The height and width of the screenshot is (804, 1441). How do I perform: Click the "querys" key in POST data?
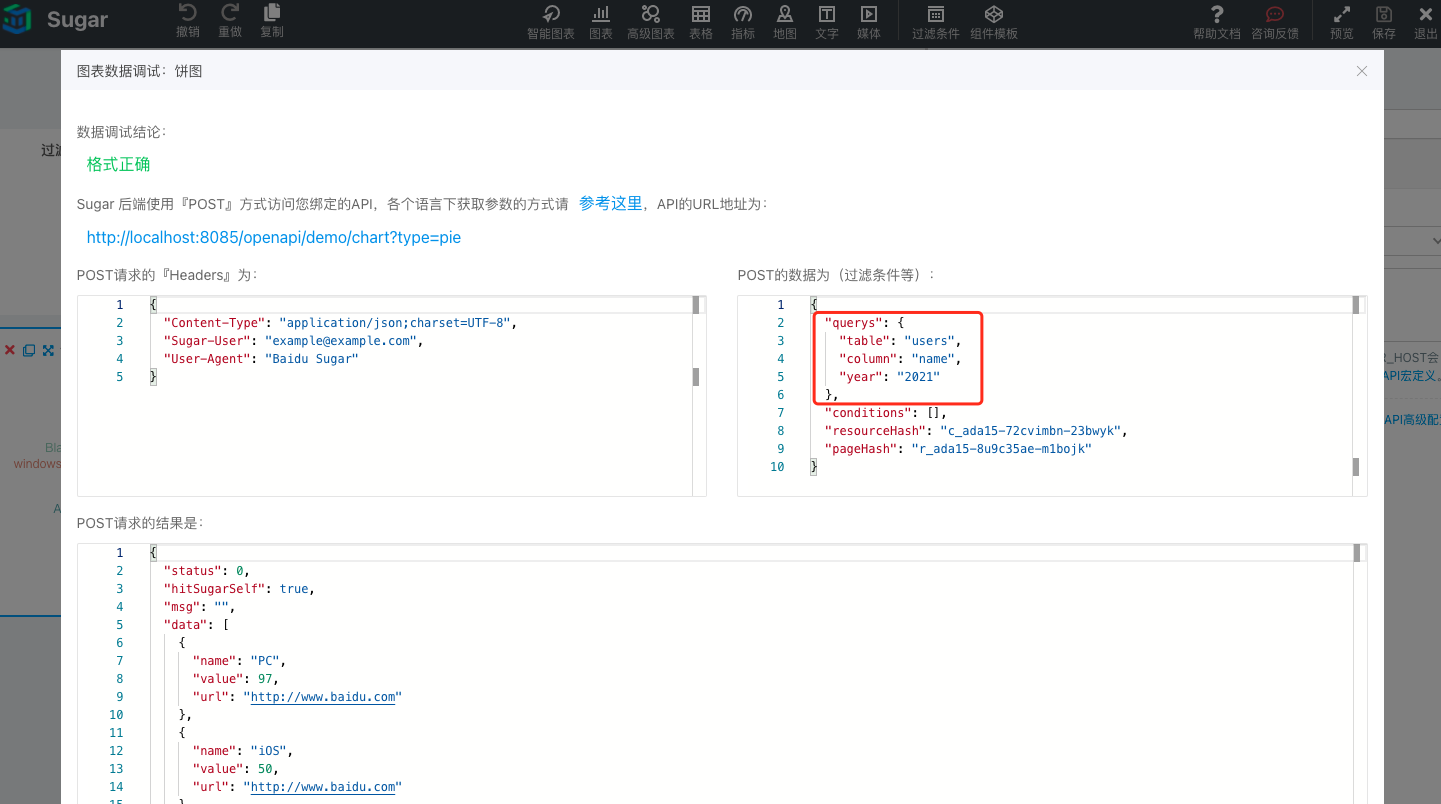(x=852, y=323)
